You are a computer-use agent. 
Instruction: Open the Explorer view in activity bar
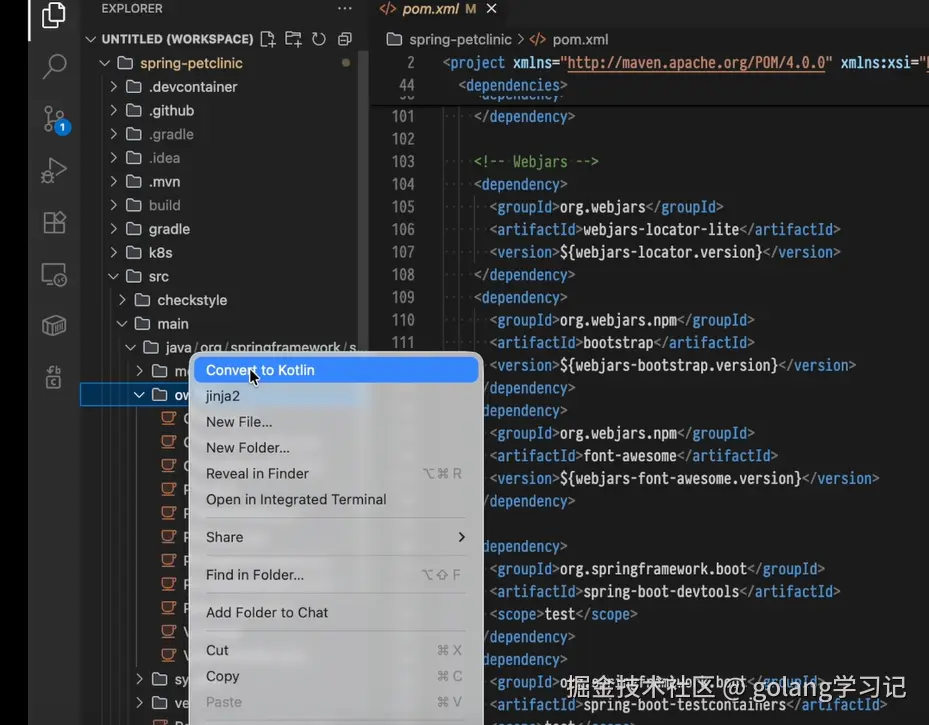pyautogui.click(x=53, y=15)
